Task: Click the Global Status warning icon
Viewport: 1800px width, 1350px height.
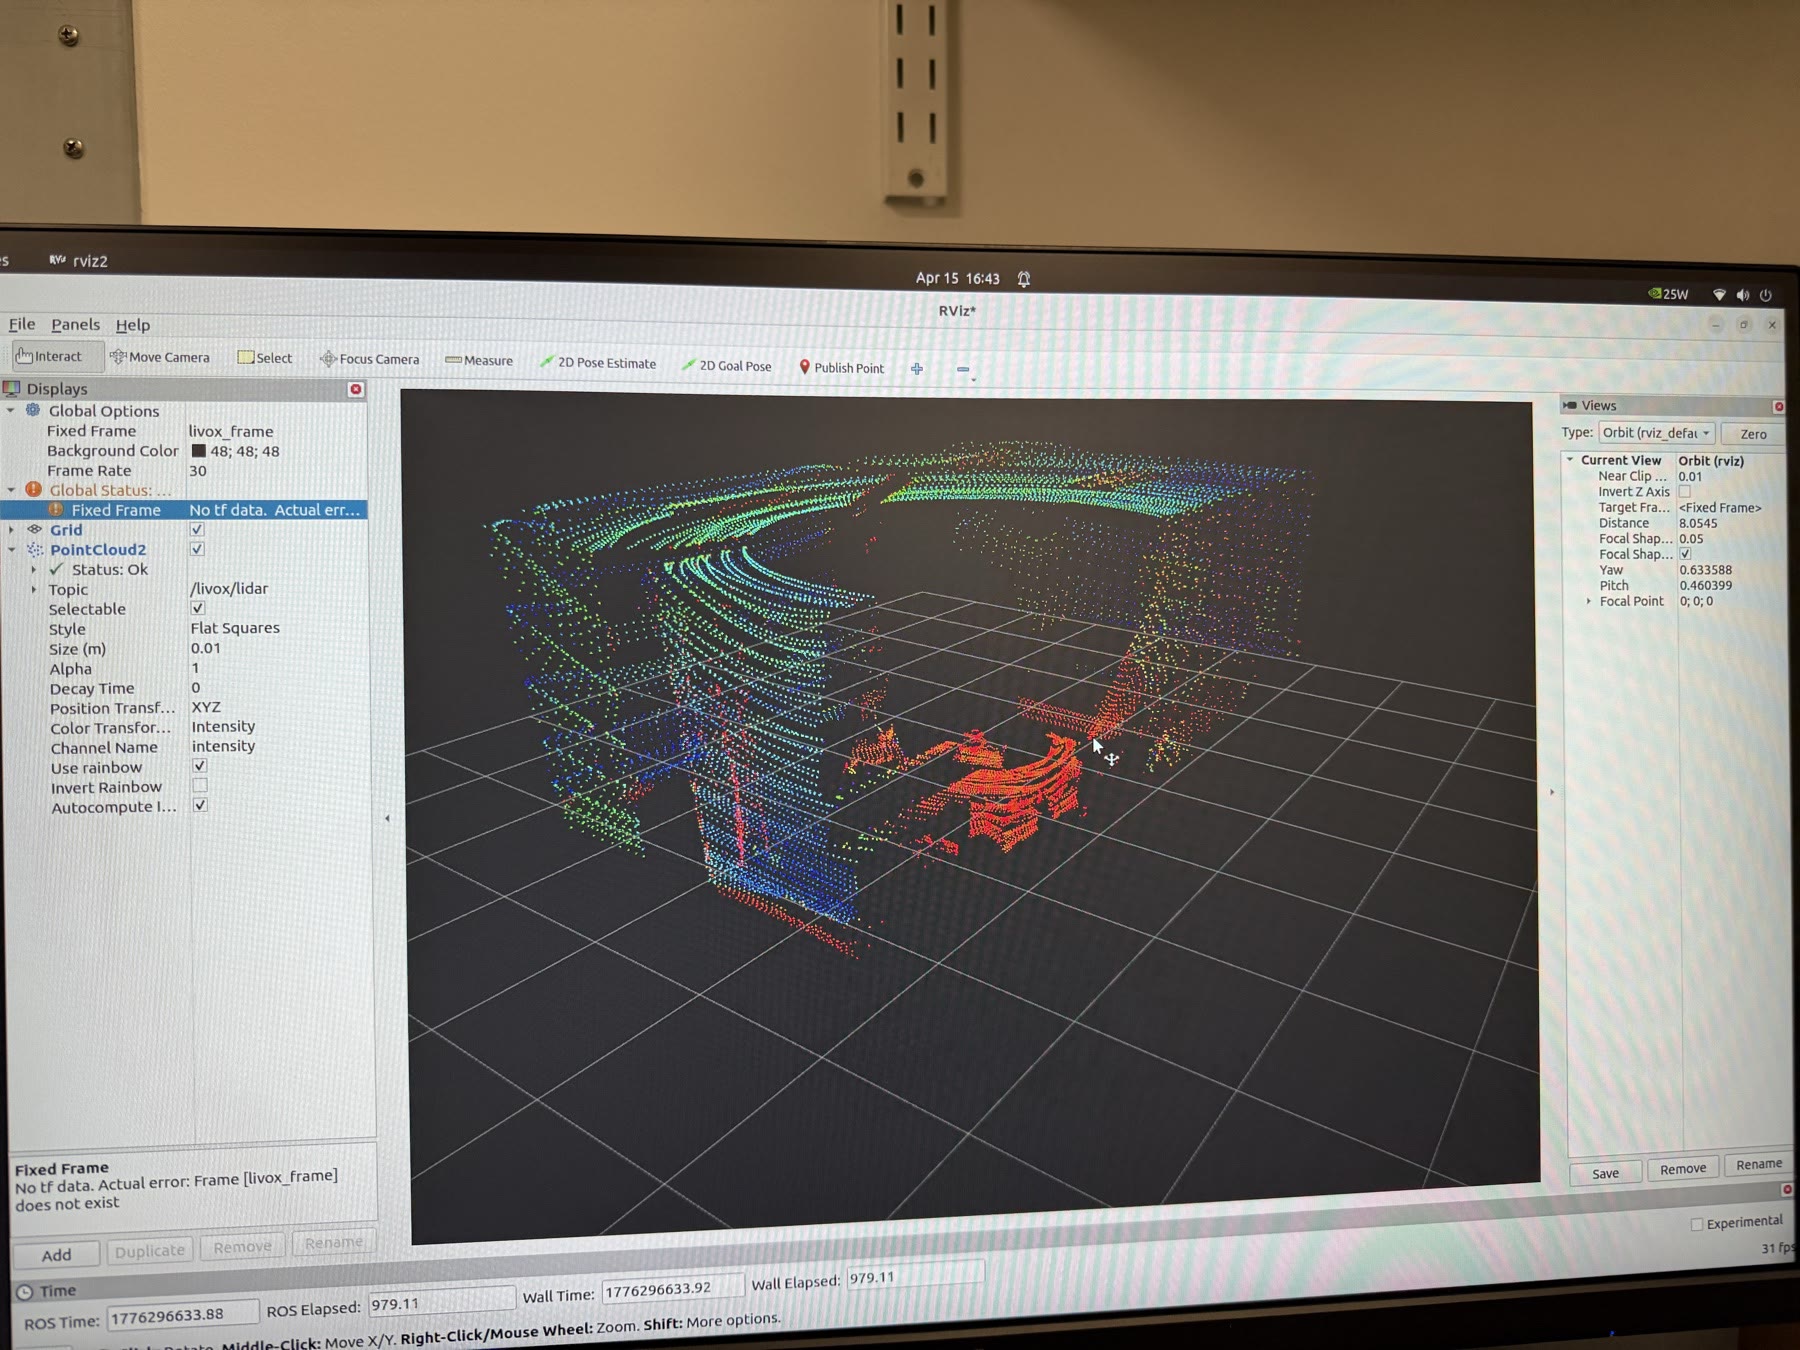Action: coord(33,489)
